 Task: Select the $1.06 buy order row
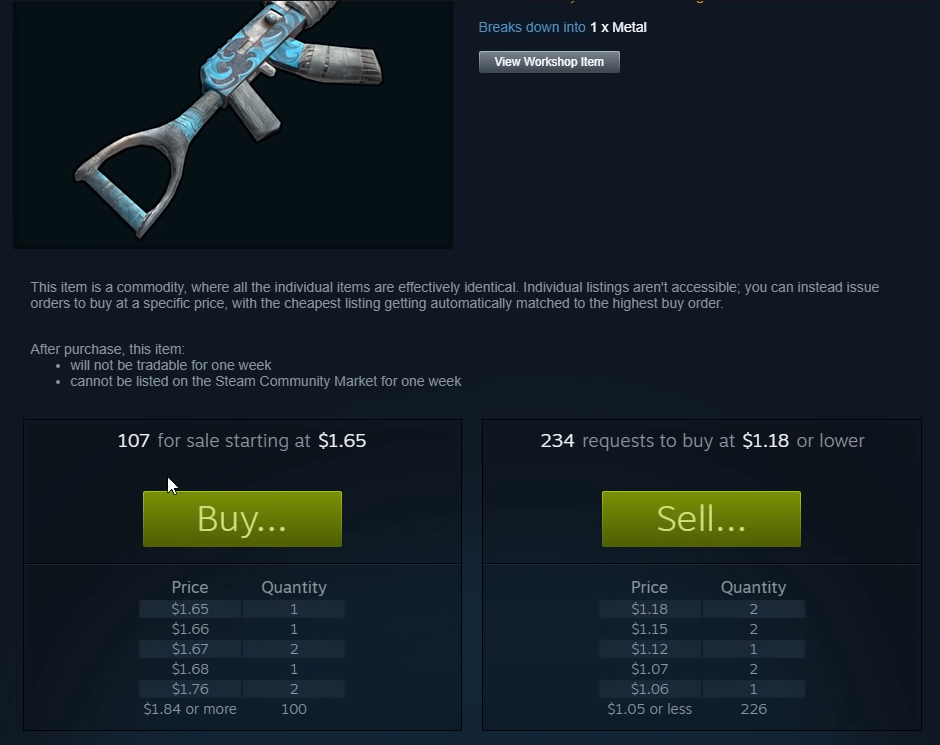[x=701, y=689]
